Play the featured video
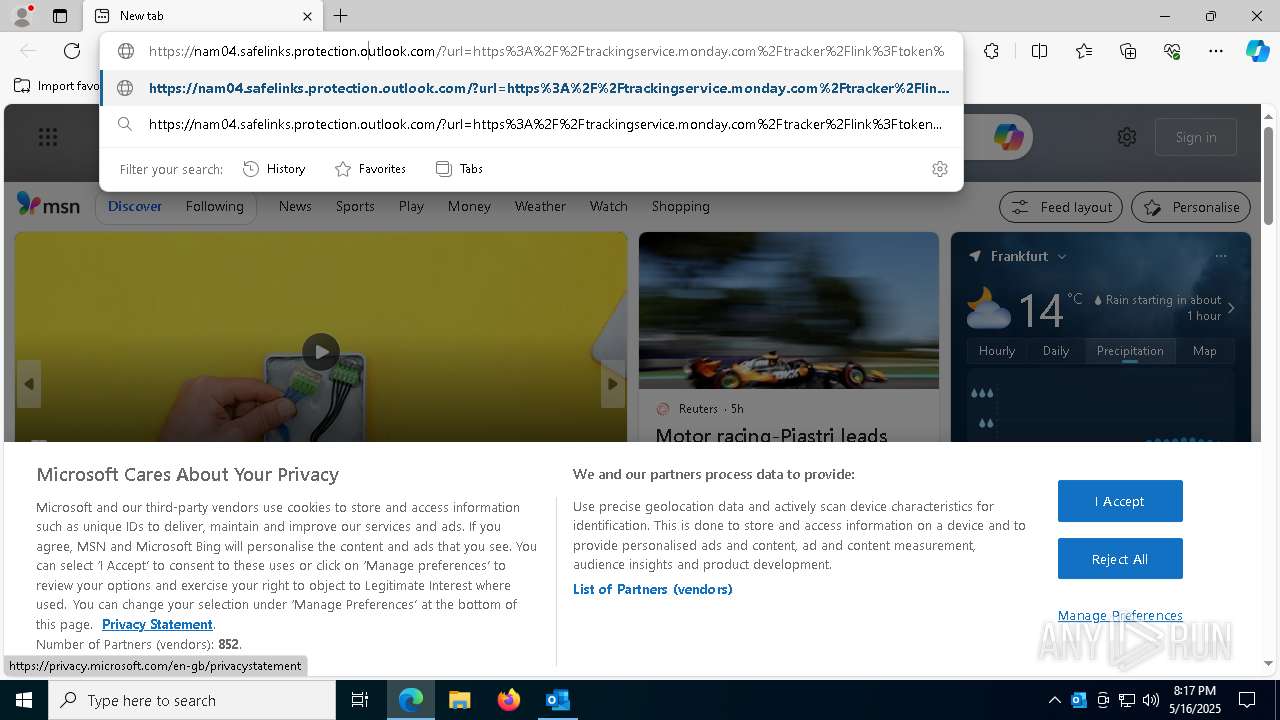 [x=321, y=351]
